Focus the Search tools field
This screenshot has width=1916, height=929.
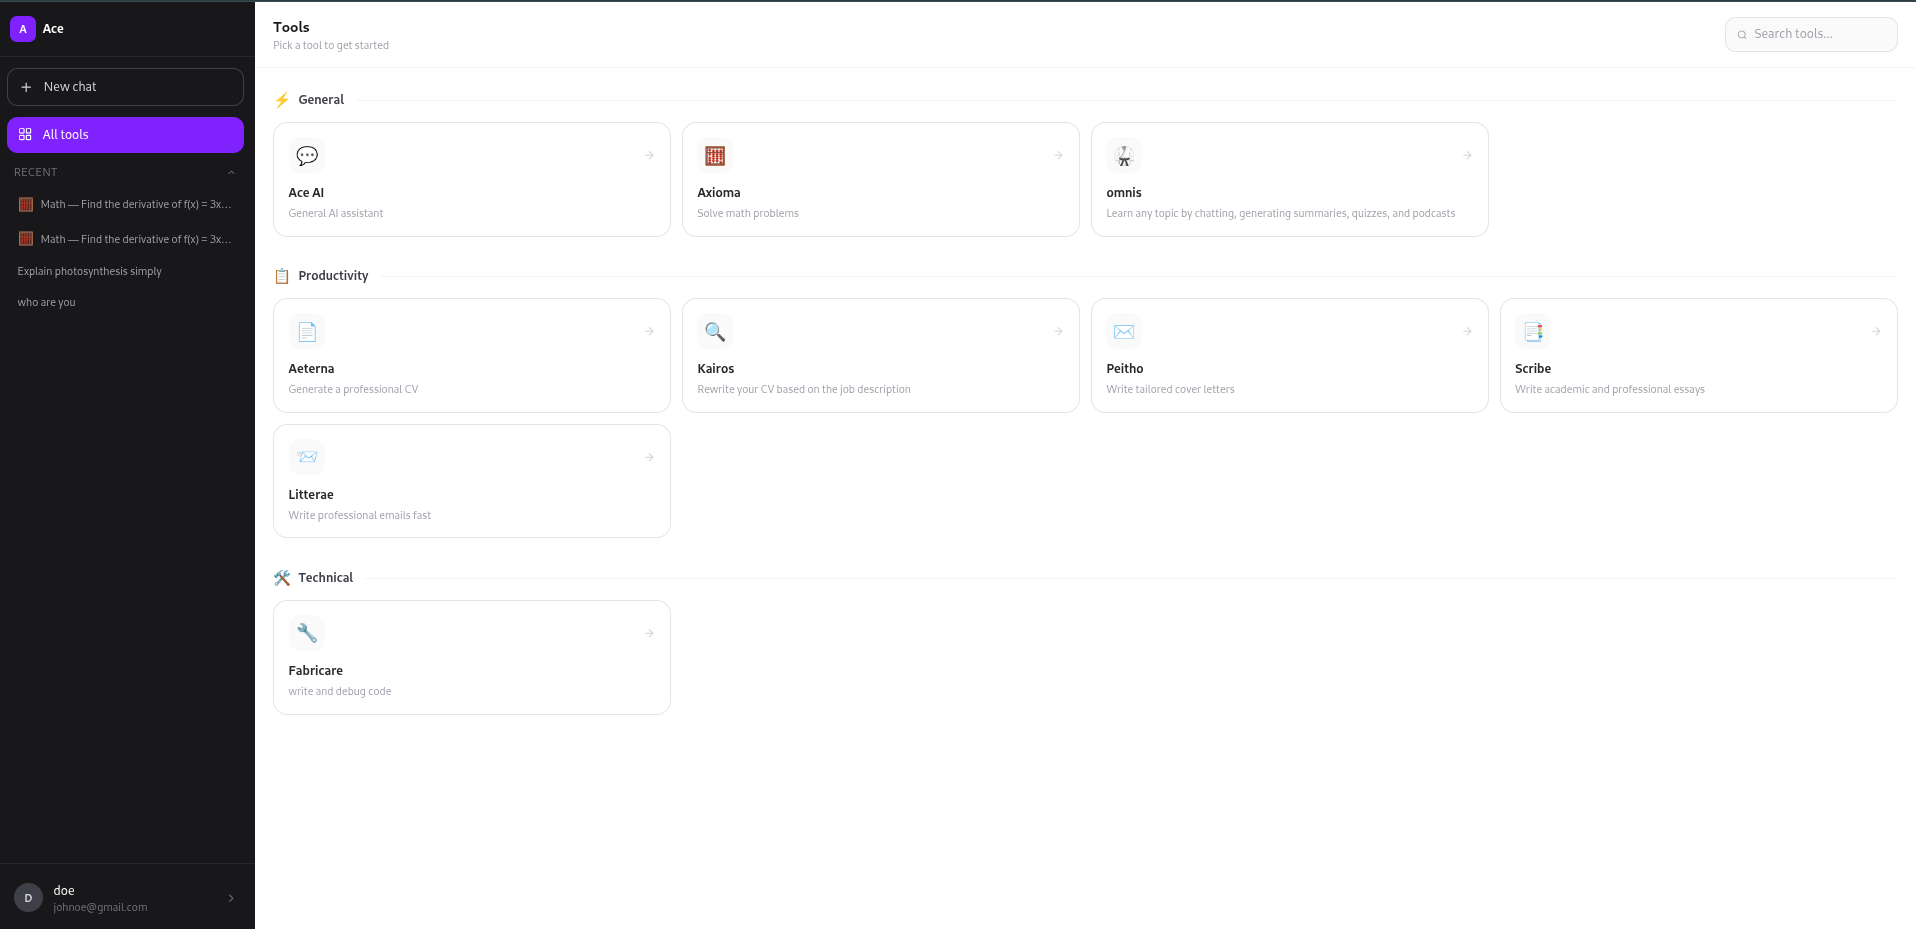point(1811,34)
